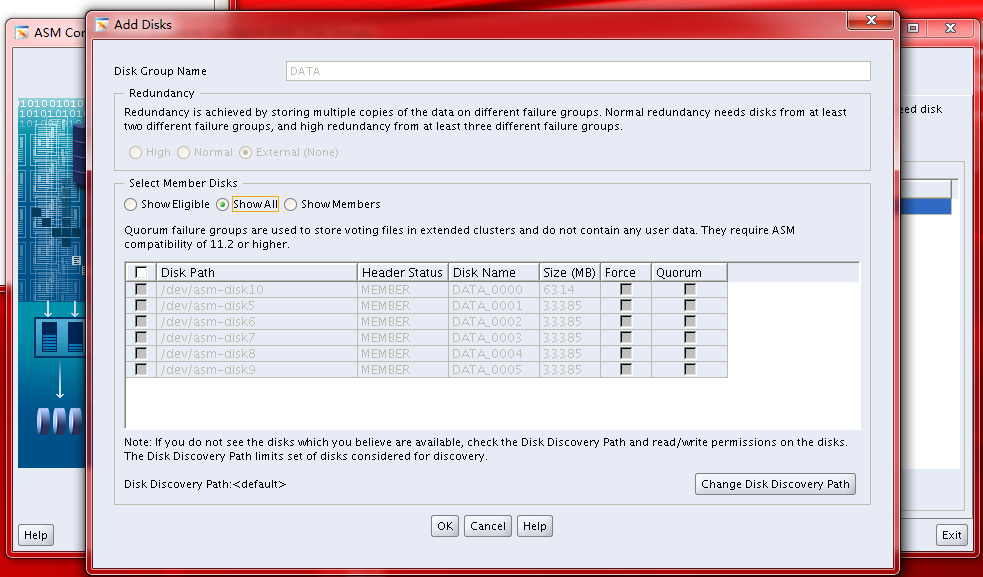Click the Disk Discovery Path default label
Viewport: 983px width, 577px height.
(205, 484)
